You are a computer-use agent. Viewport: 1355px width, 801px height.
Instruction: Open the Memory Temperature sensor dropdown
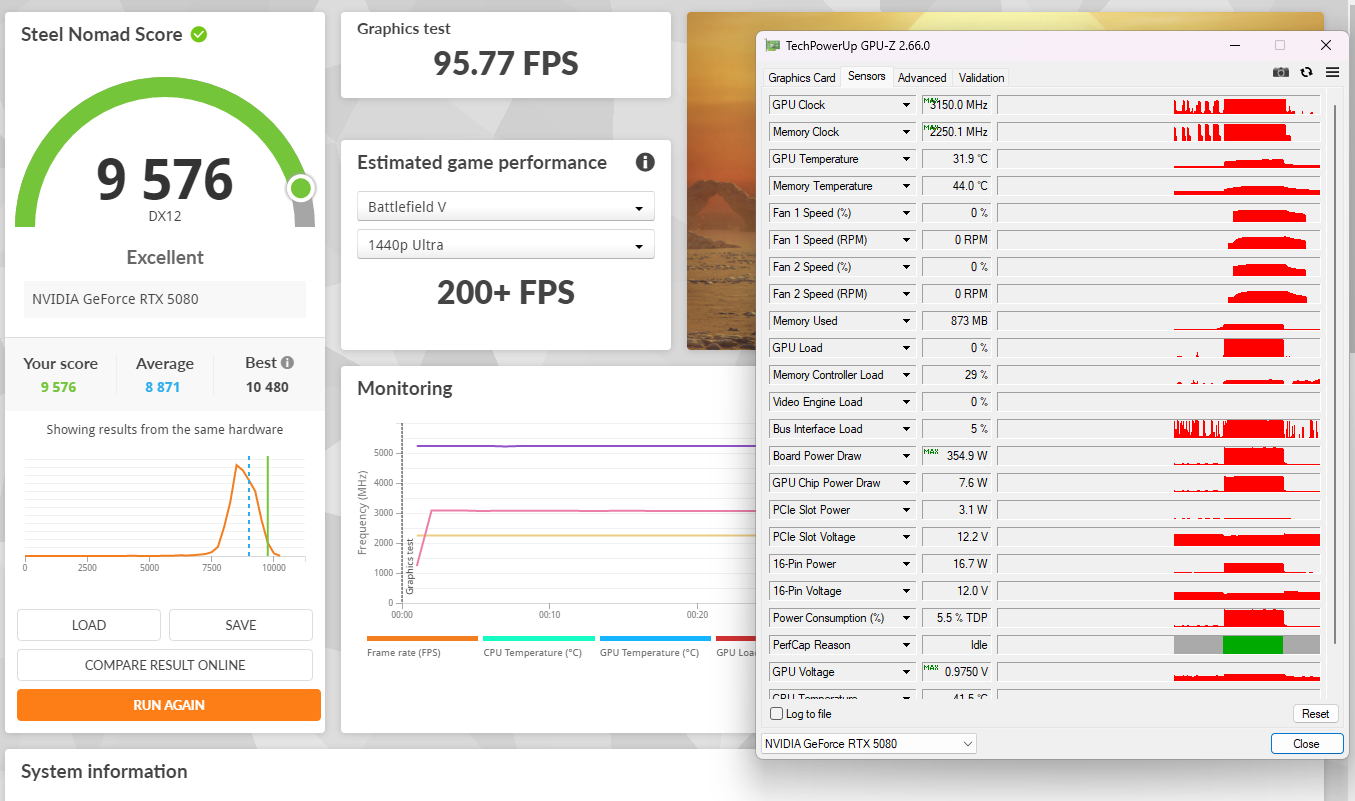click(907, 186)
